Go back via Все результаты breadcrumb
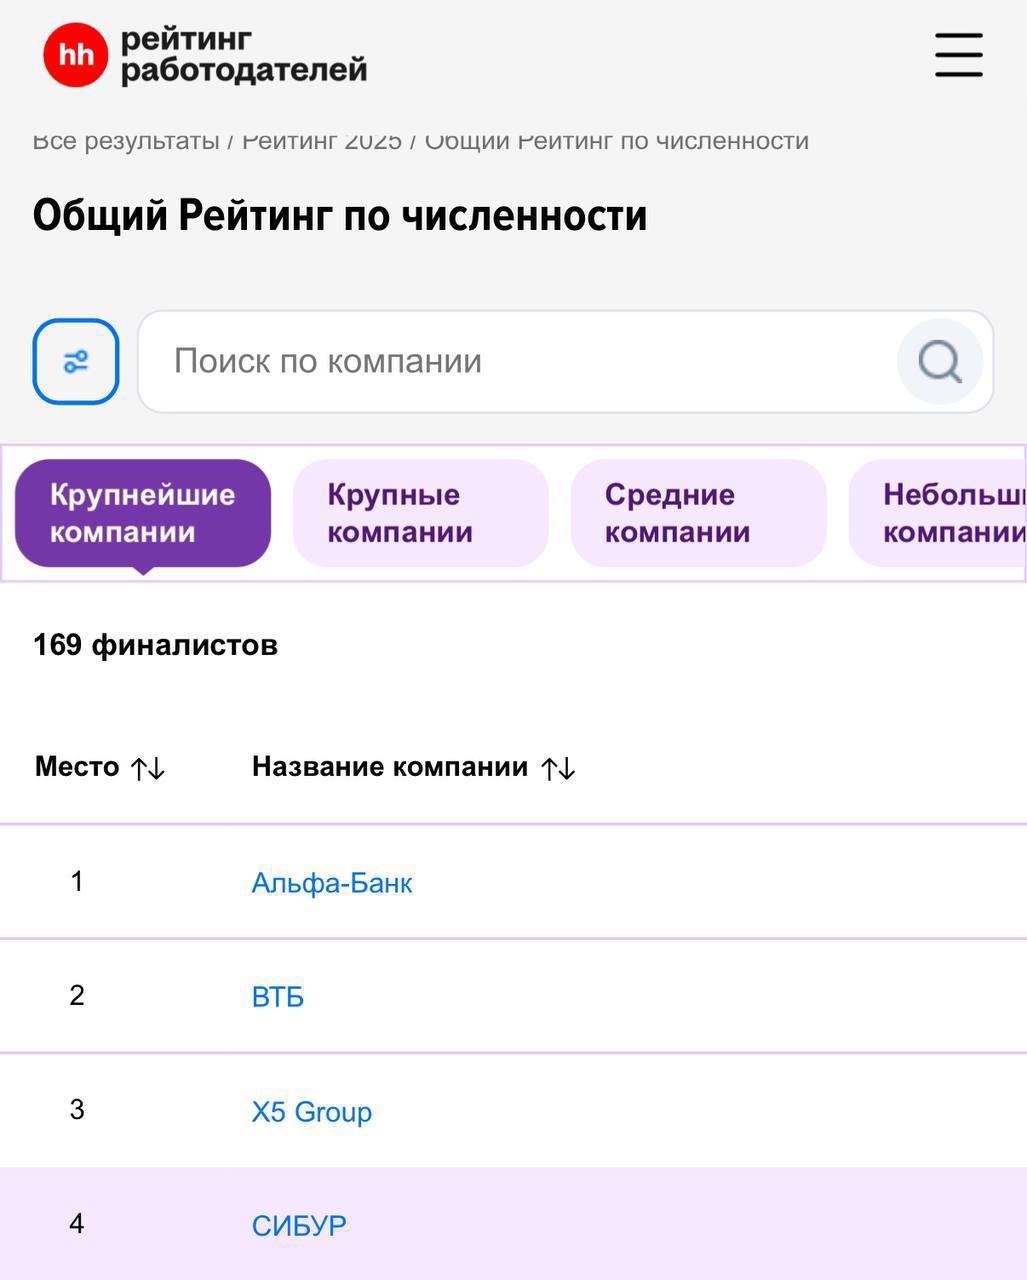The image size is (1027, 1280). pyautogui.click(x=126, y=140)
